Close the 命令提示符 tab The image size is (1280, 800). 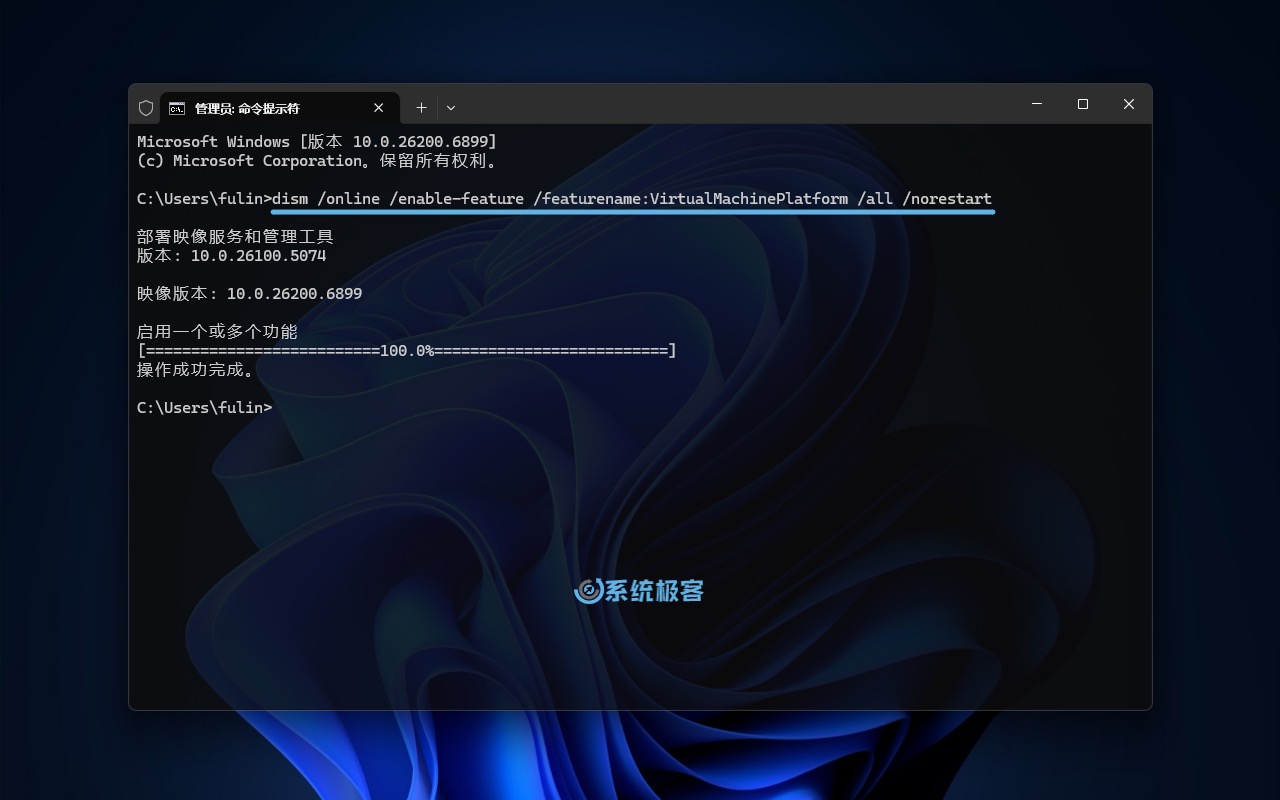[x=379, y=108]
